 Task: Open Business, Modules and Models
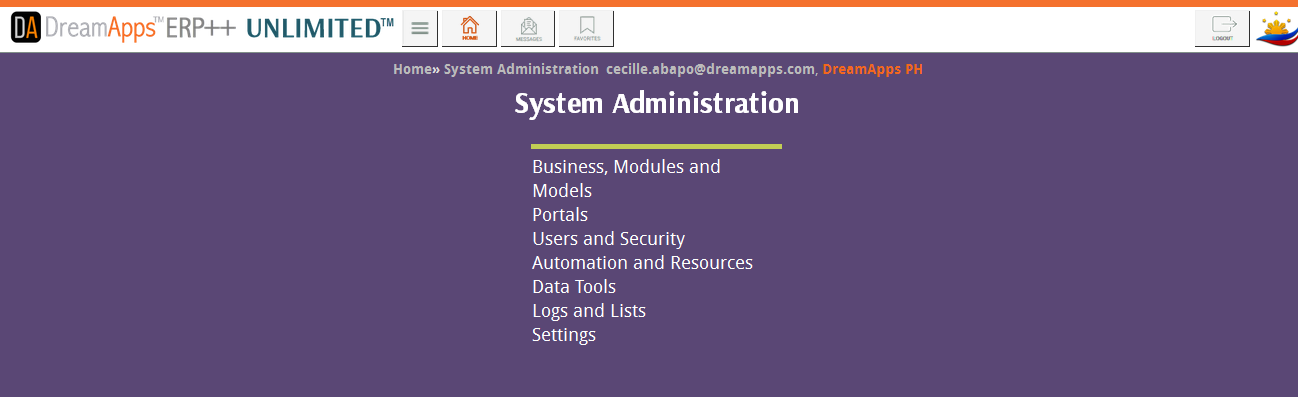pos(626,178)
